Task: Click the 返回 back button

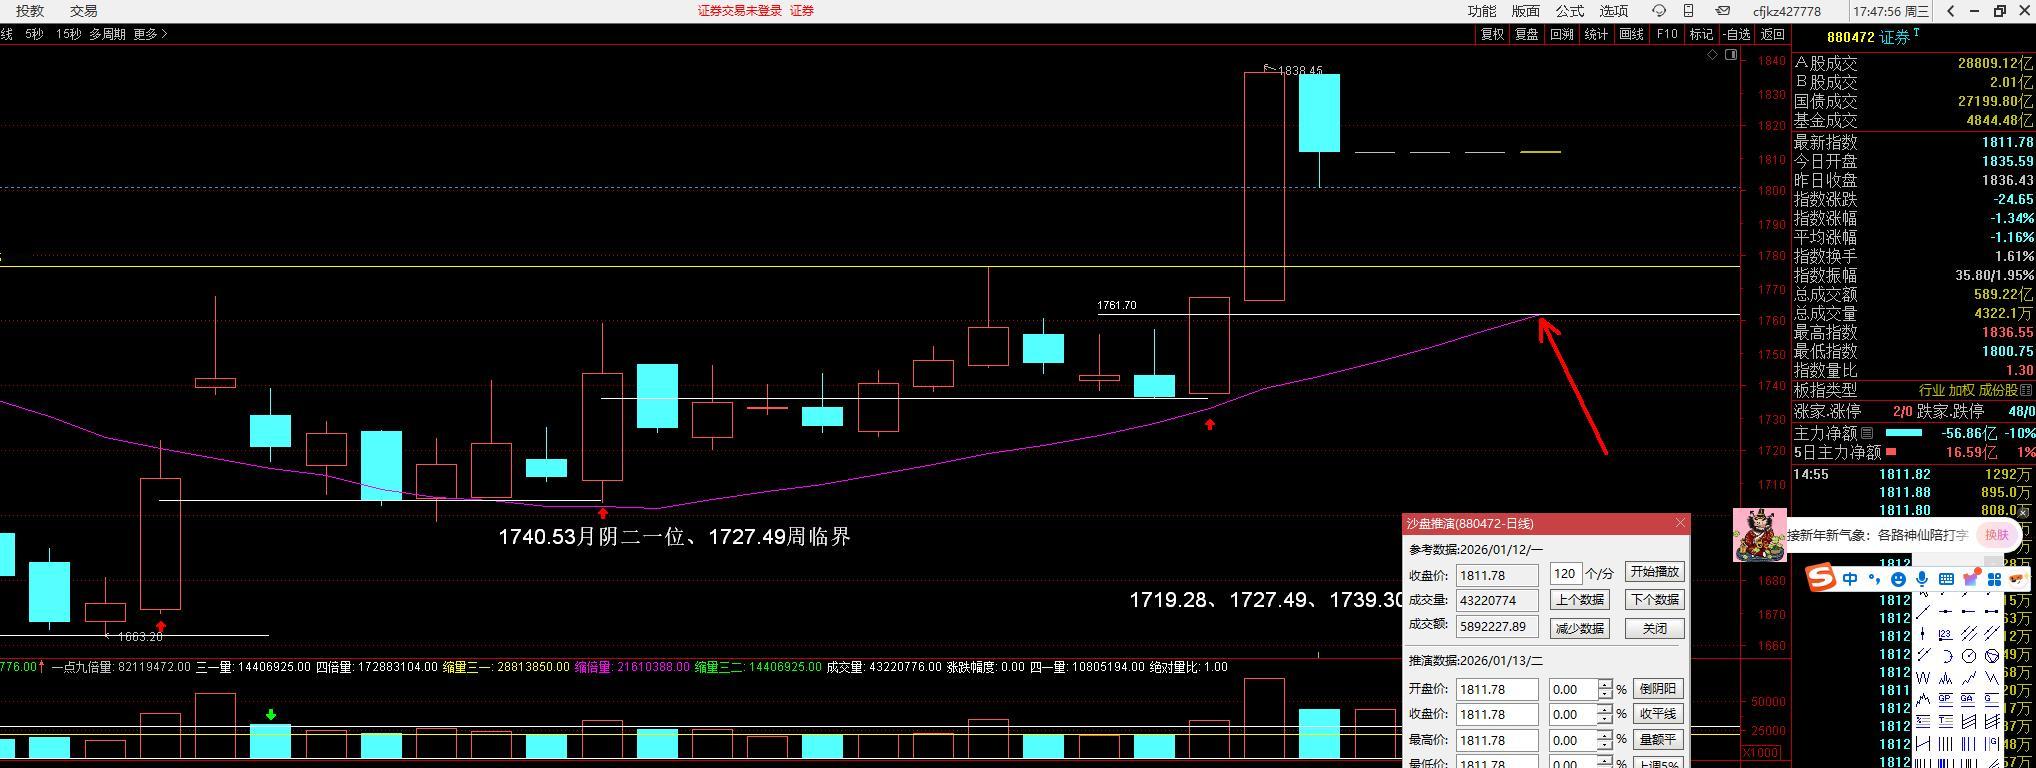Action: [1773, 34]
